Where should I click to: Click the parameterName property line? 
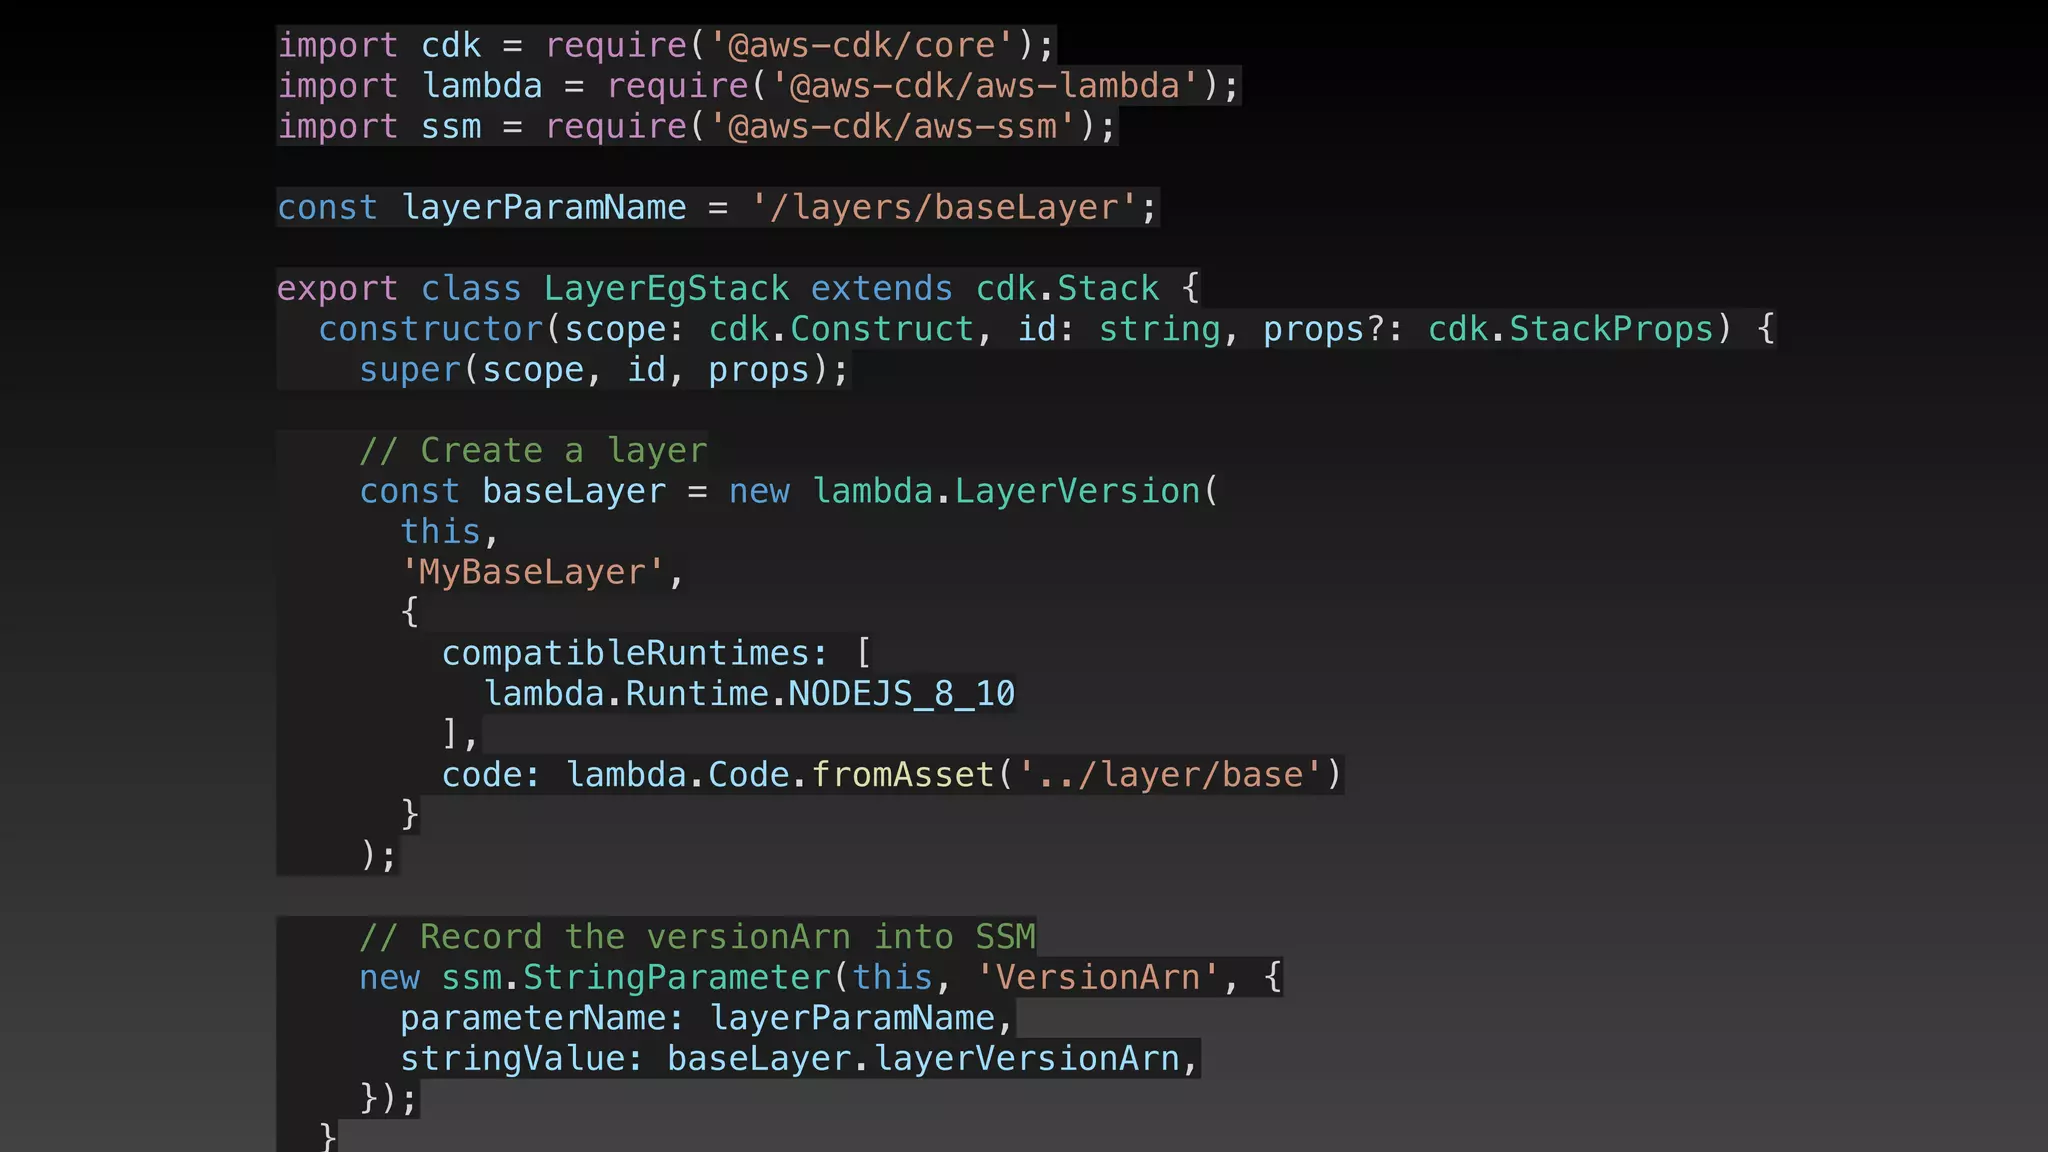707,1018
